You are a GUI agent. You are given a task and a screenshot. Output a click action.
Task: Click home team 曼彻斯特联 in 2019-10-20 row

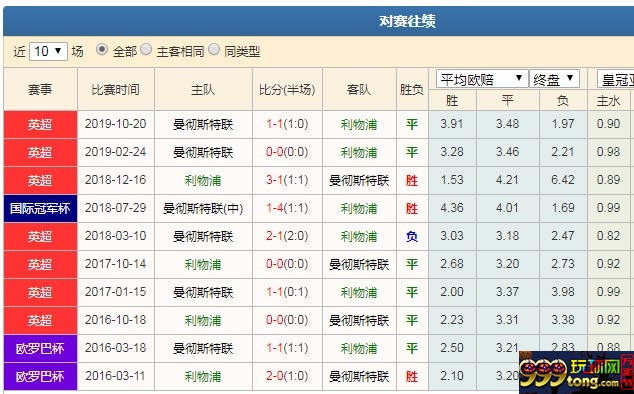[203, 124]
